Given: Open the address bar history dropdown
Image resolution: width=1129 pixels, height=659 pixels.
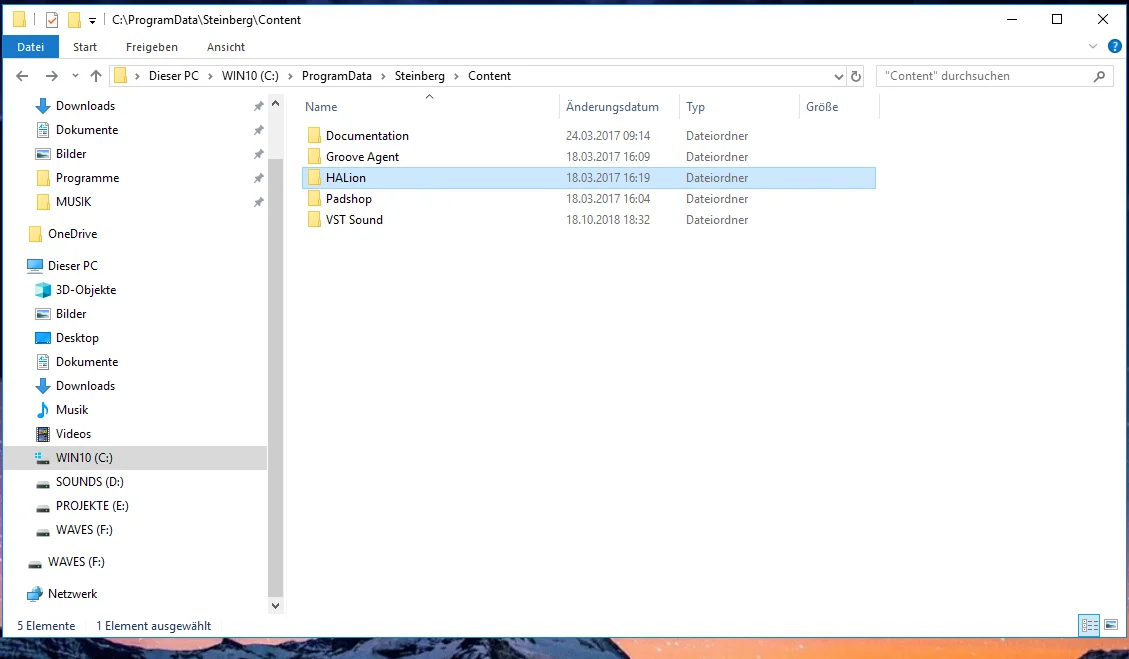Looking at the screenshot, I should click(x=838, y=76).
